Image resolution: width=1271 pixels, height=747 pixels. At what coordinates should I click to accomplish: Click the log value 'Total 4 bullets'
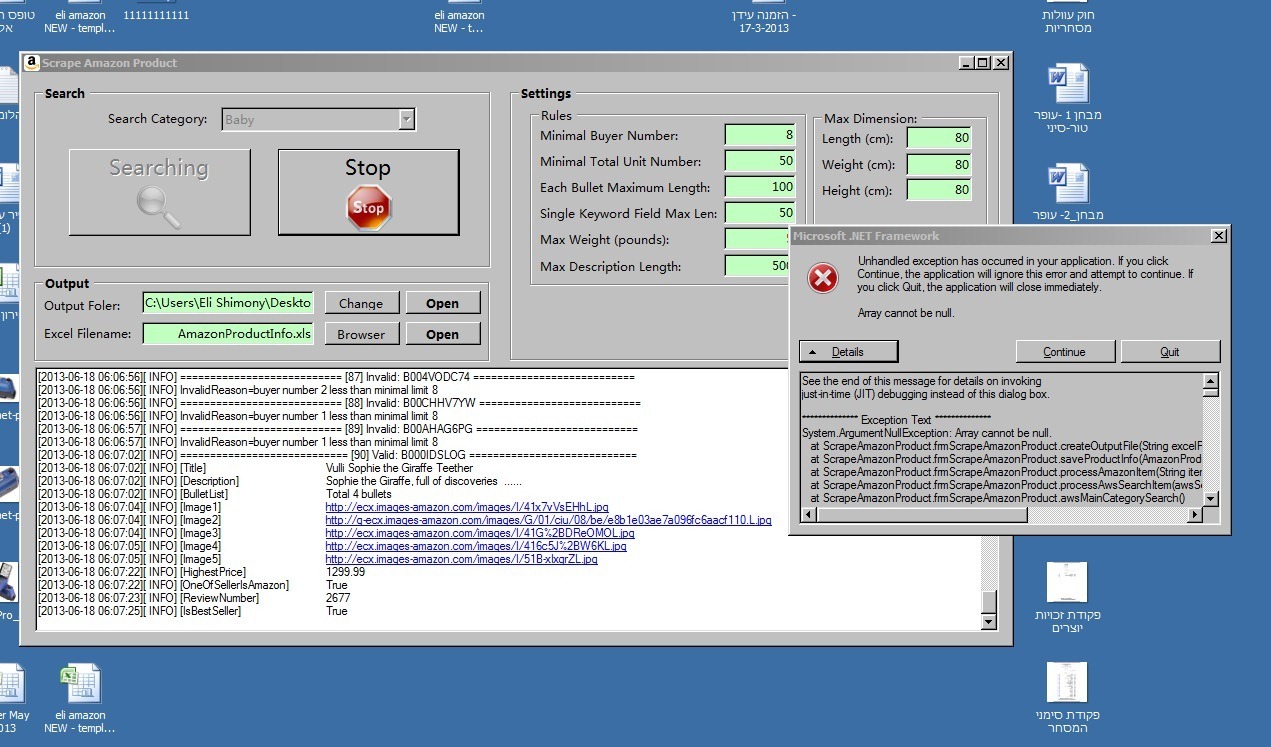pos(359,494)
